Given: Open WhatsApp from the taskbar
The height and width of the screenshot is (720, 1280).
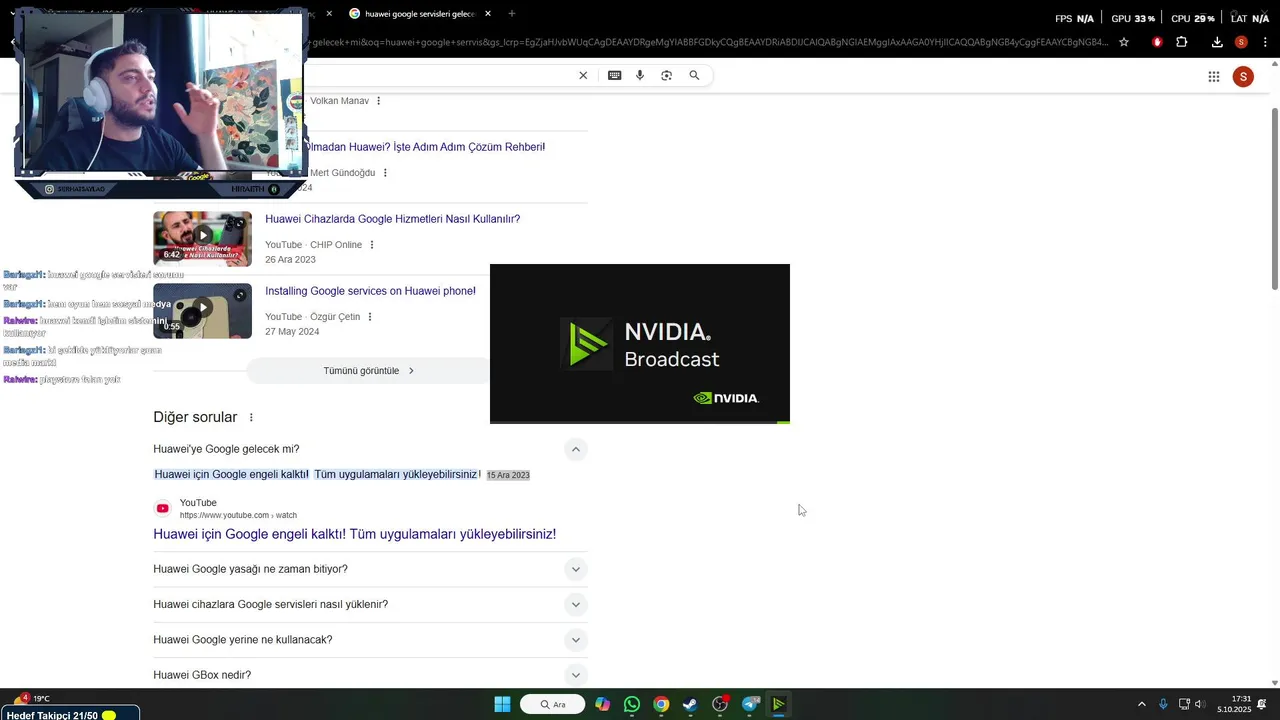Looking at the screenshot, I should [631, 704].
